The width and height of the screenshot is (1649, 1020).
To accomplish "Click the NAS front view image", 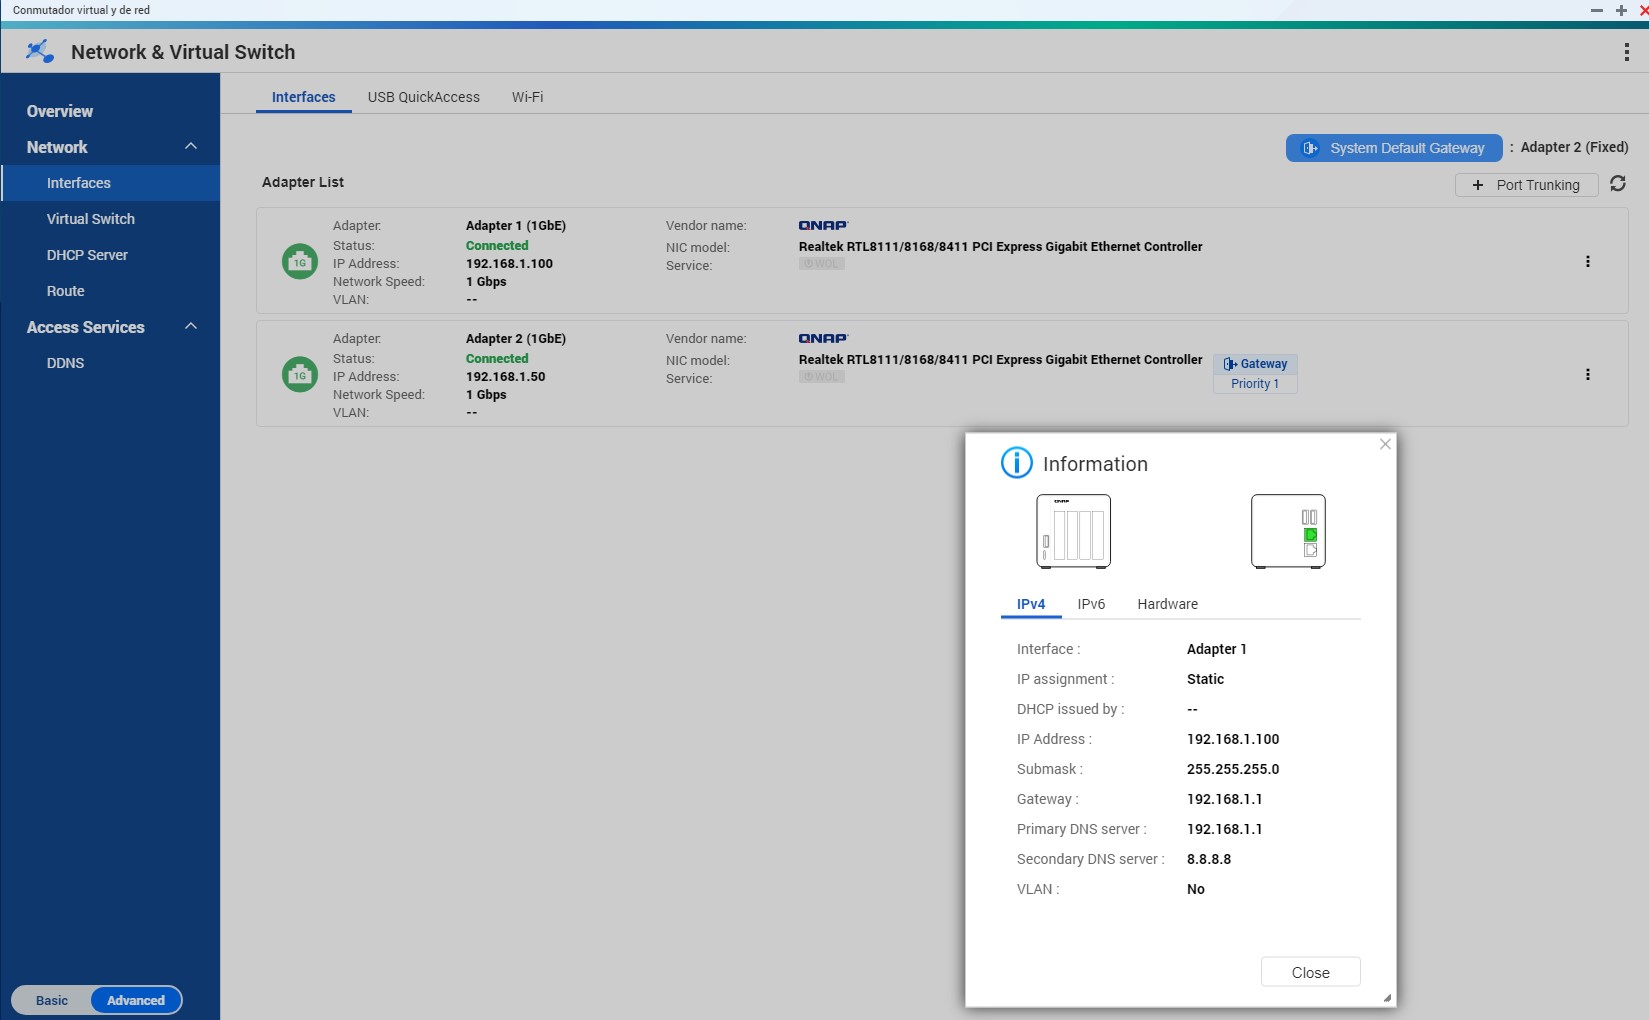I will point(1073,531).
